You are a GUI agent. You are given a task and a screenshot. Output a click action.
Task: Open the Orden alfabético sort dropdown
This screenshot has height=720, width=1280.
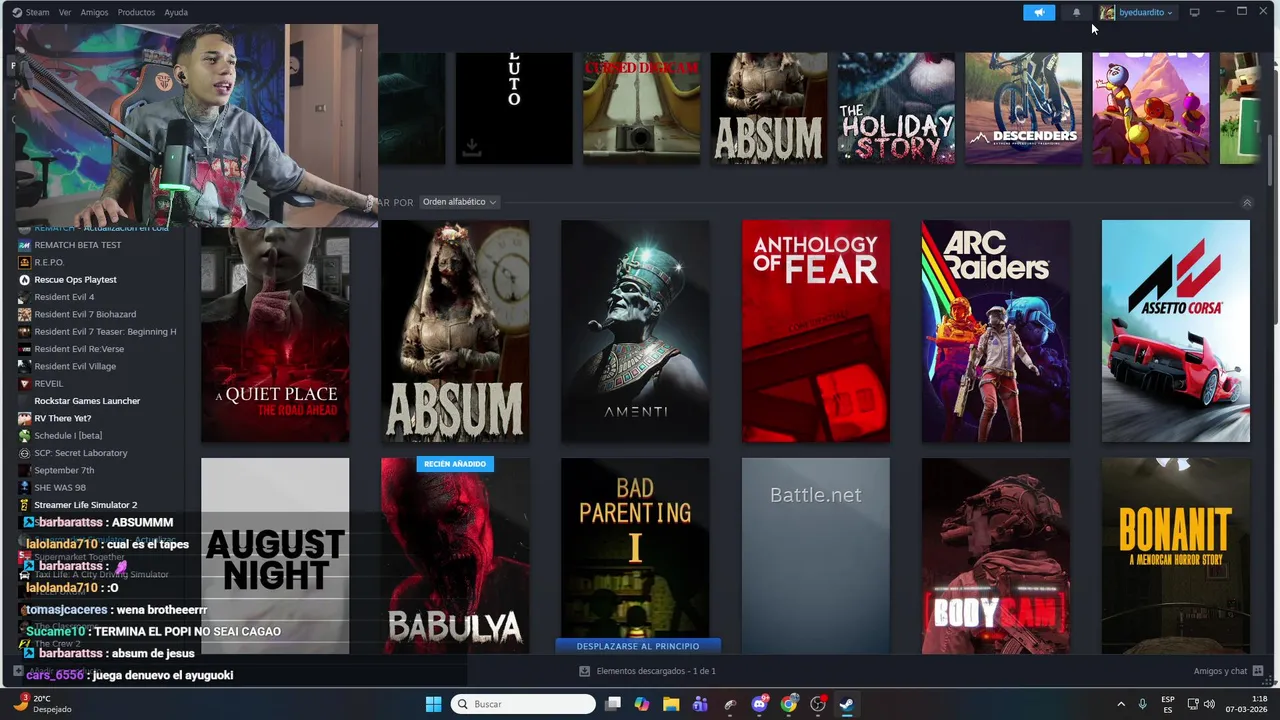tap(459, 202)
